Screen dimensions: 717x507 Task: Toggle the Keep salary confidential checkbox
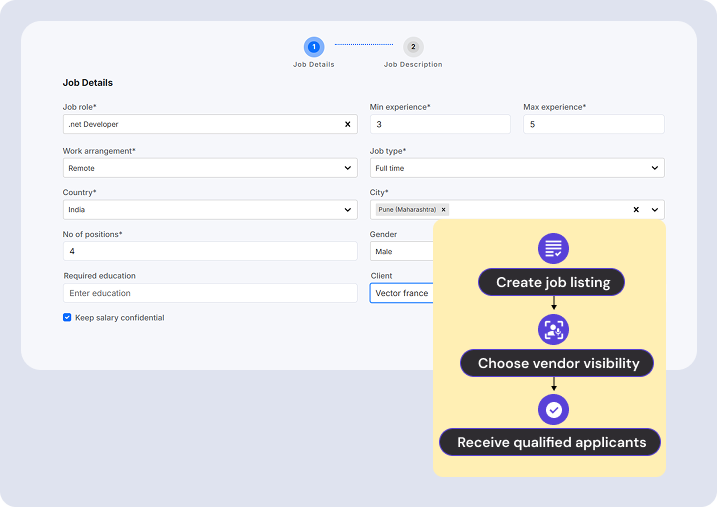click(67, 318)
